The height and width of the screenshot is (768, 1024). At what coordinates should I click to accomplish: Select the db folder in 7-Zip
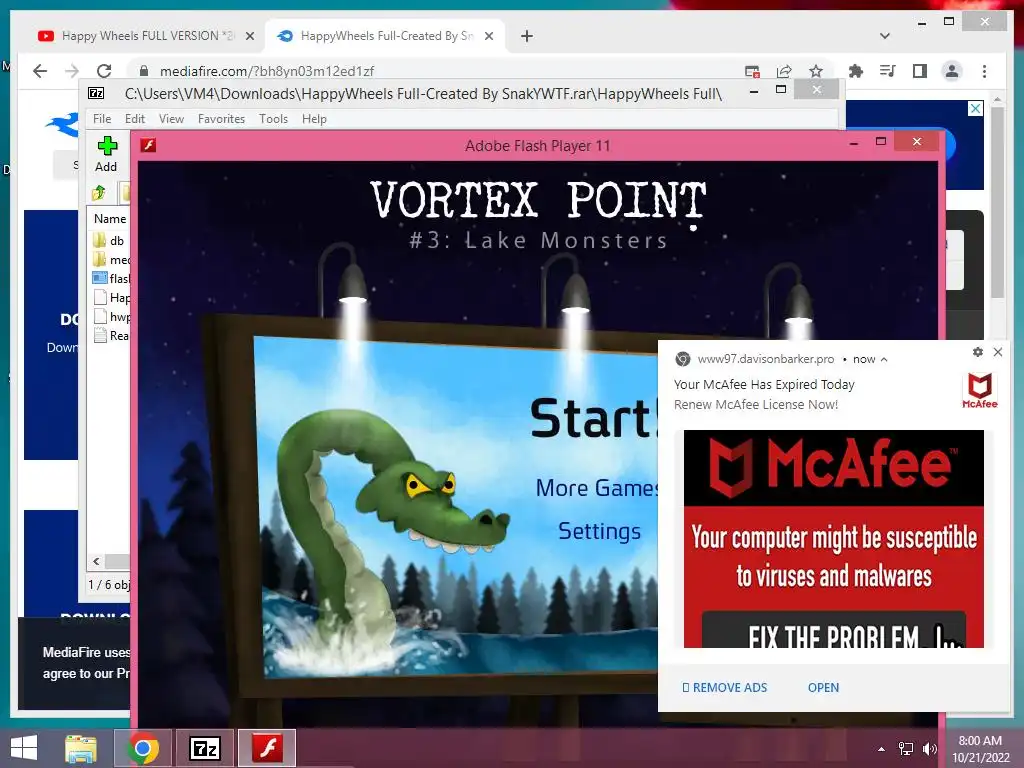coord(109,240)
